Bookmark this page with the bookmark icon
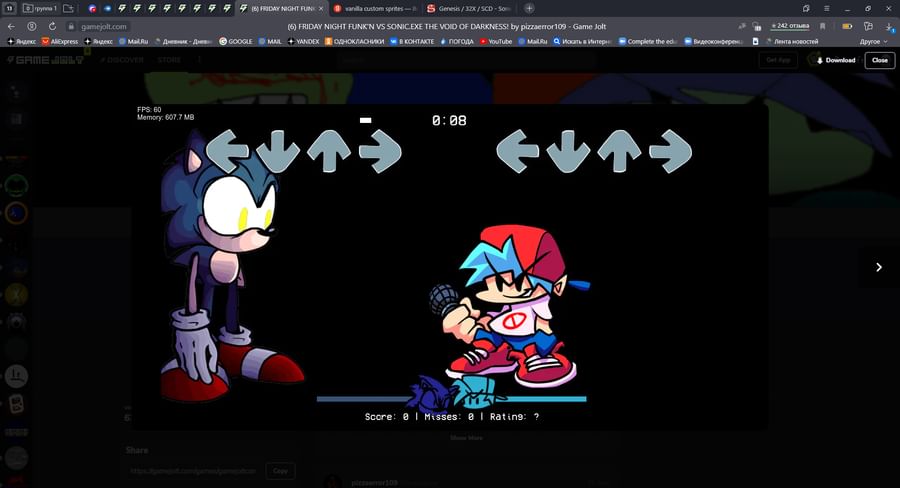900x488 pixels. coord(823,26)
